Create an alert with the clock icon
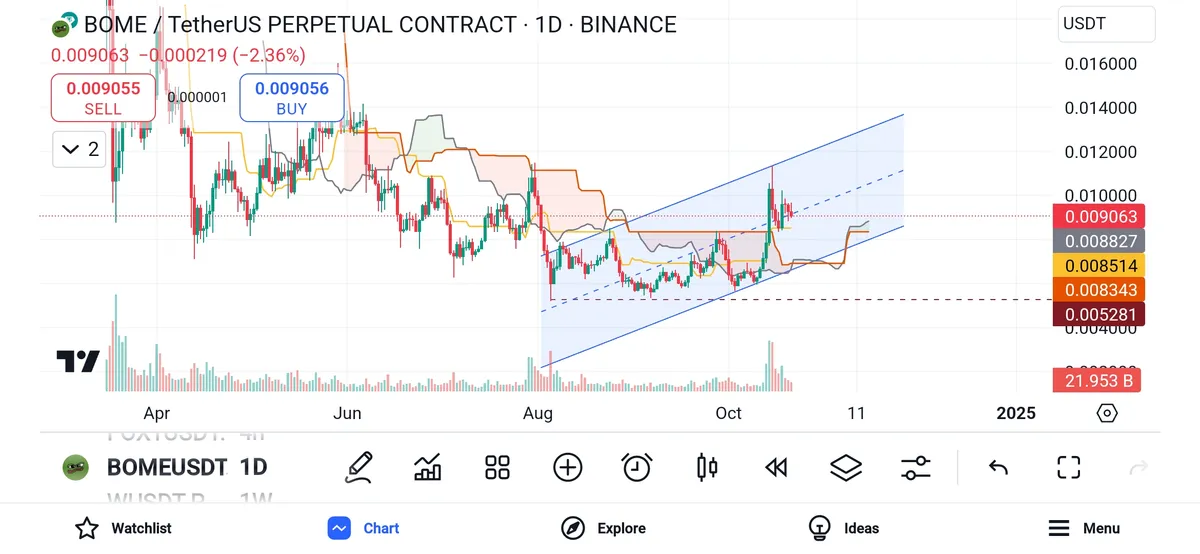 coord(637,467)
